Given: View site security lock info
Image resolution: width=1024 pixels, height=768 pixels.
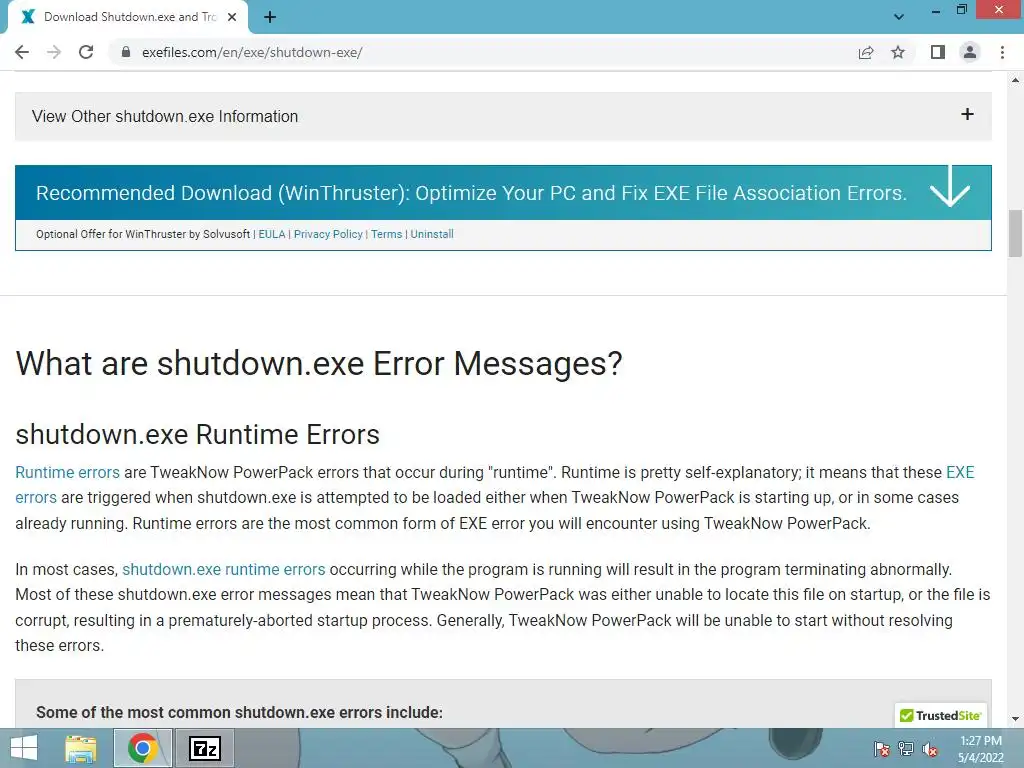Looking at the screenshot, I should tap(126, 52).
